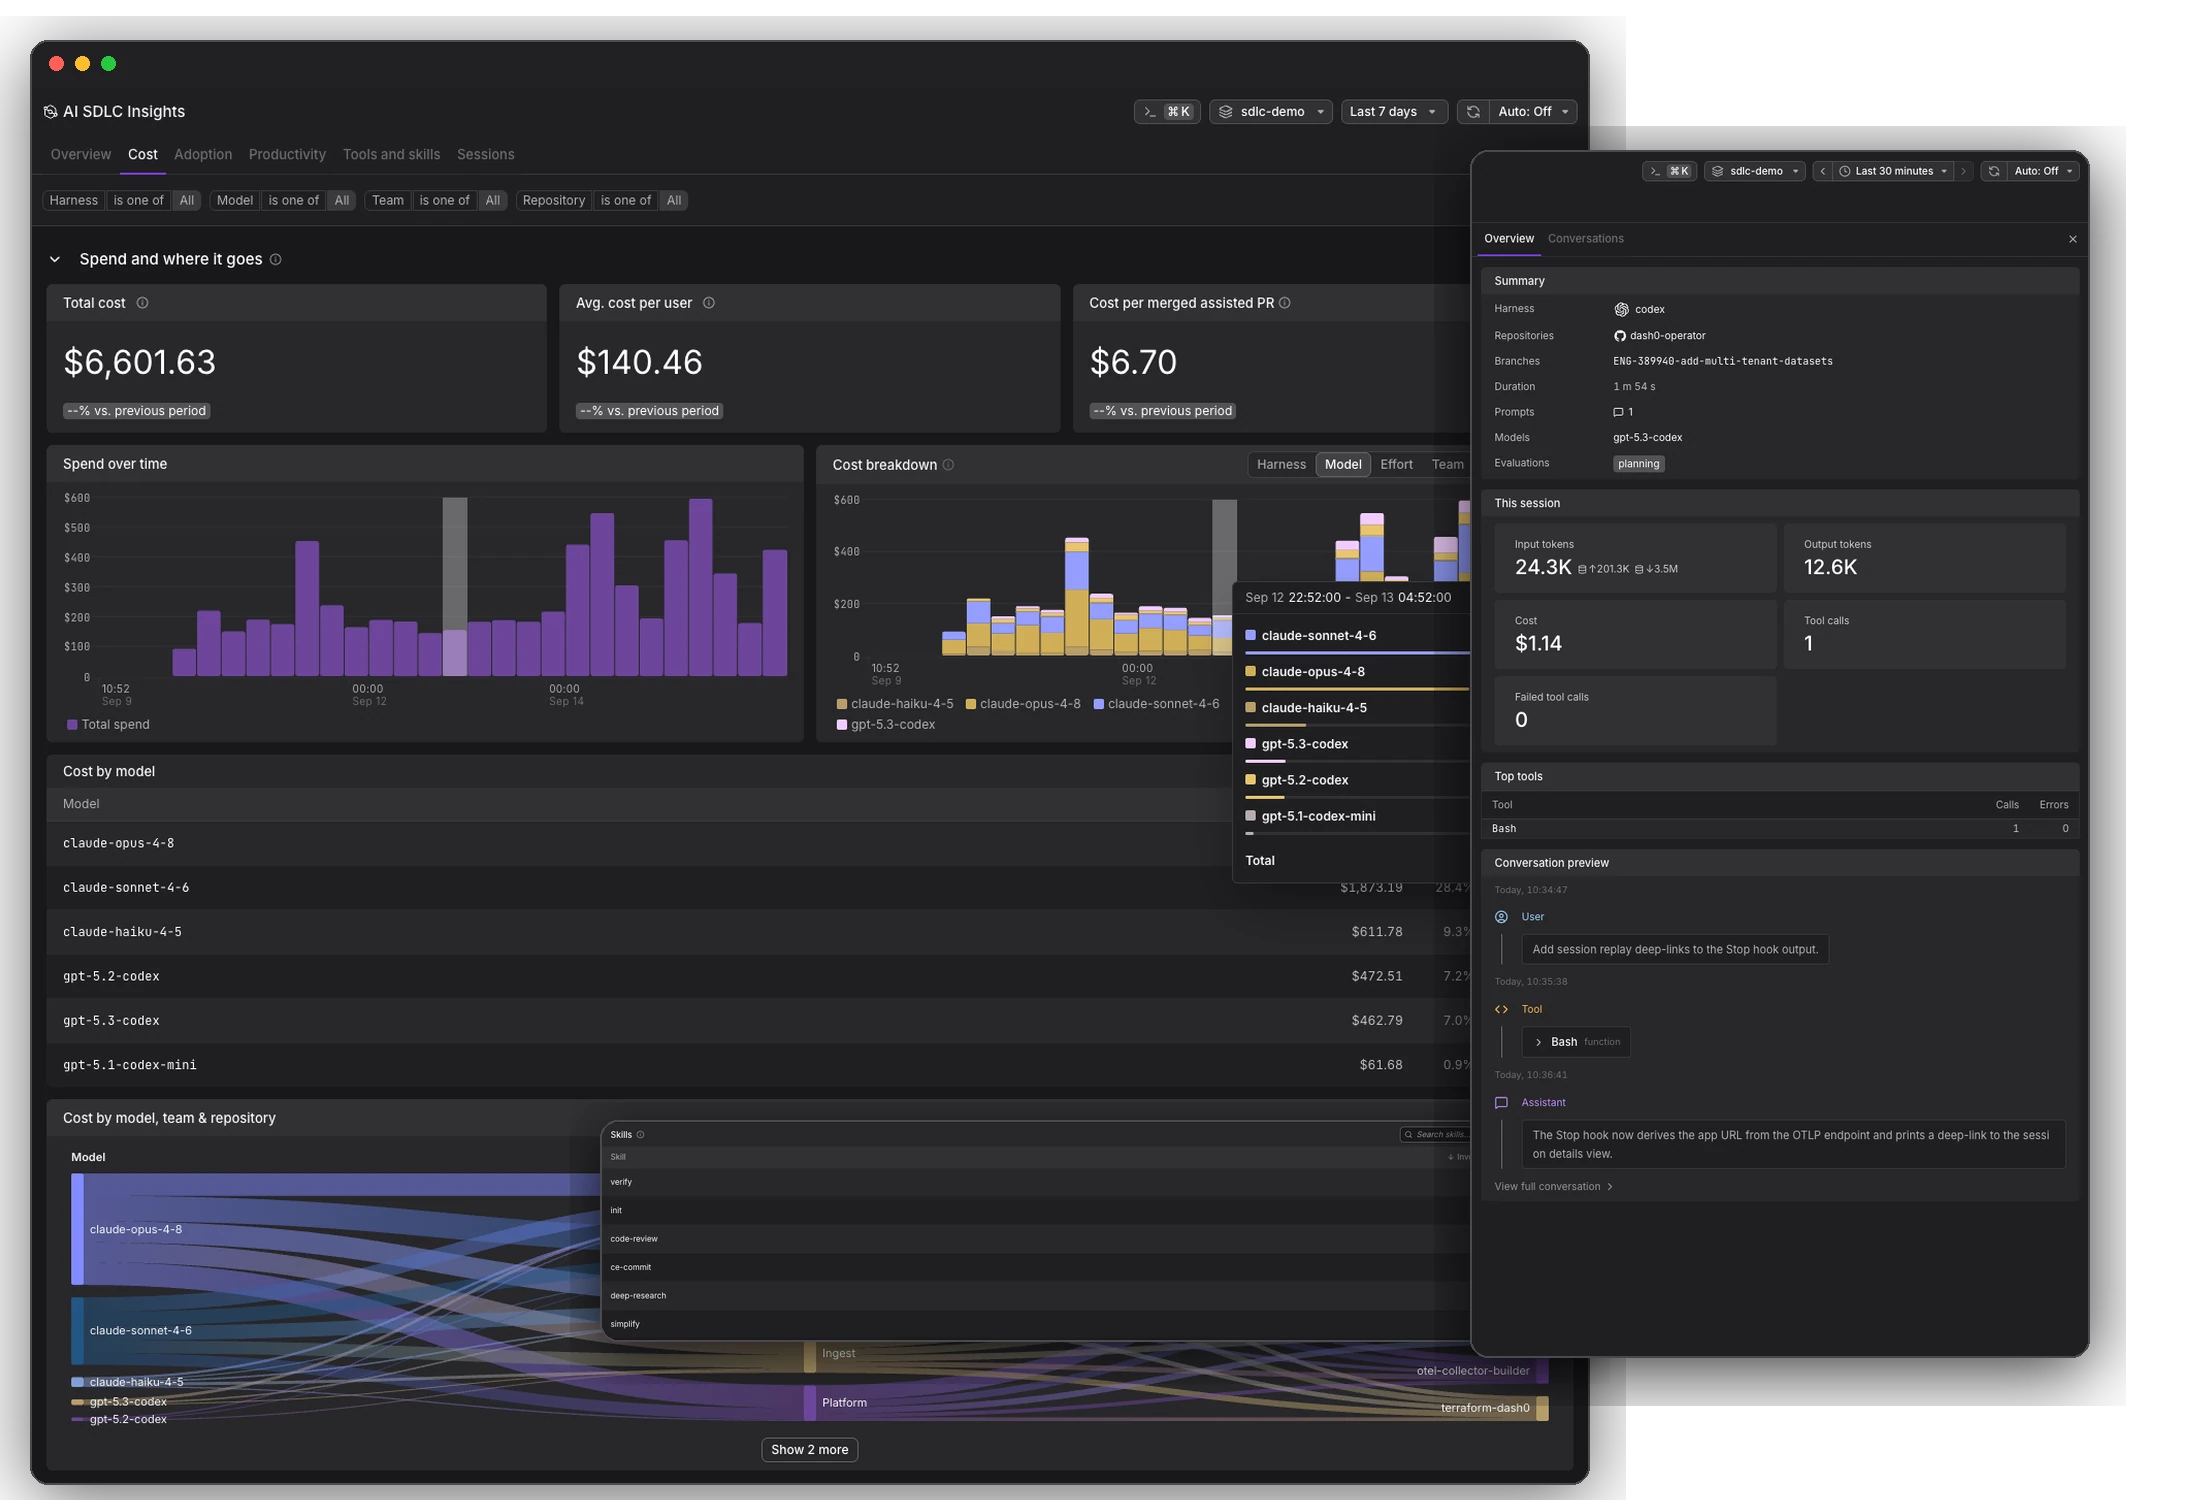Click the planning evaluation tag
Viewport: 2200px width, 1500px height.
1638,464
